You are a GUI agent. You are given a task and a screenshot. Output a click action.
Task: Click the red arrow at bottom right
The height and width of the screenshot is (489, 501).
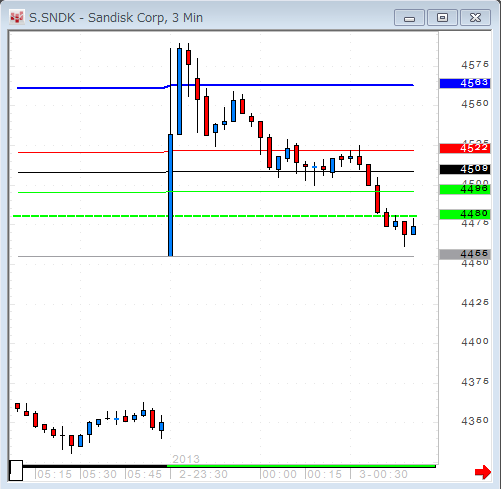point(483,472)
